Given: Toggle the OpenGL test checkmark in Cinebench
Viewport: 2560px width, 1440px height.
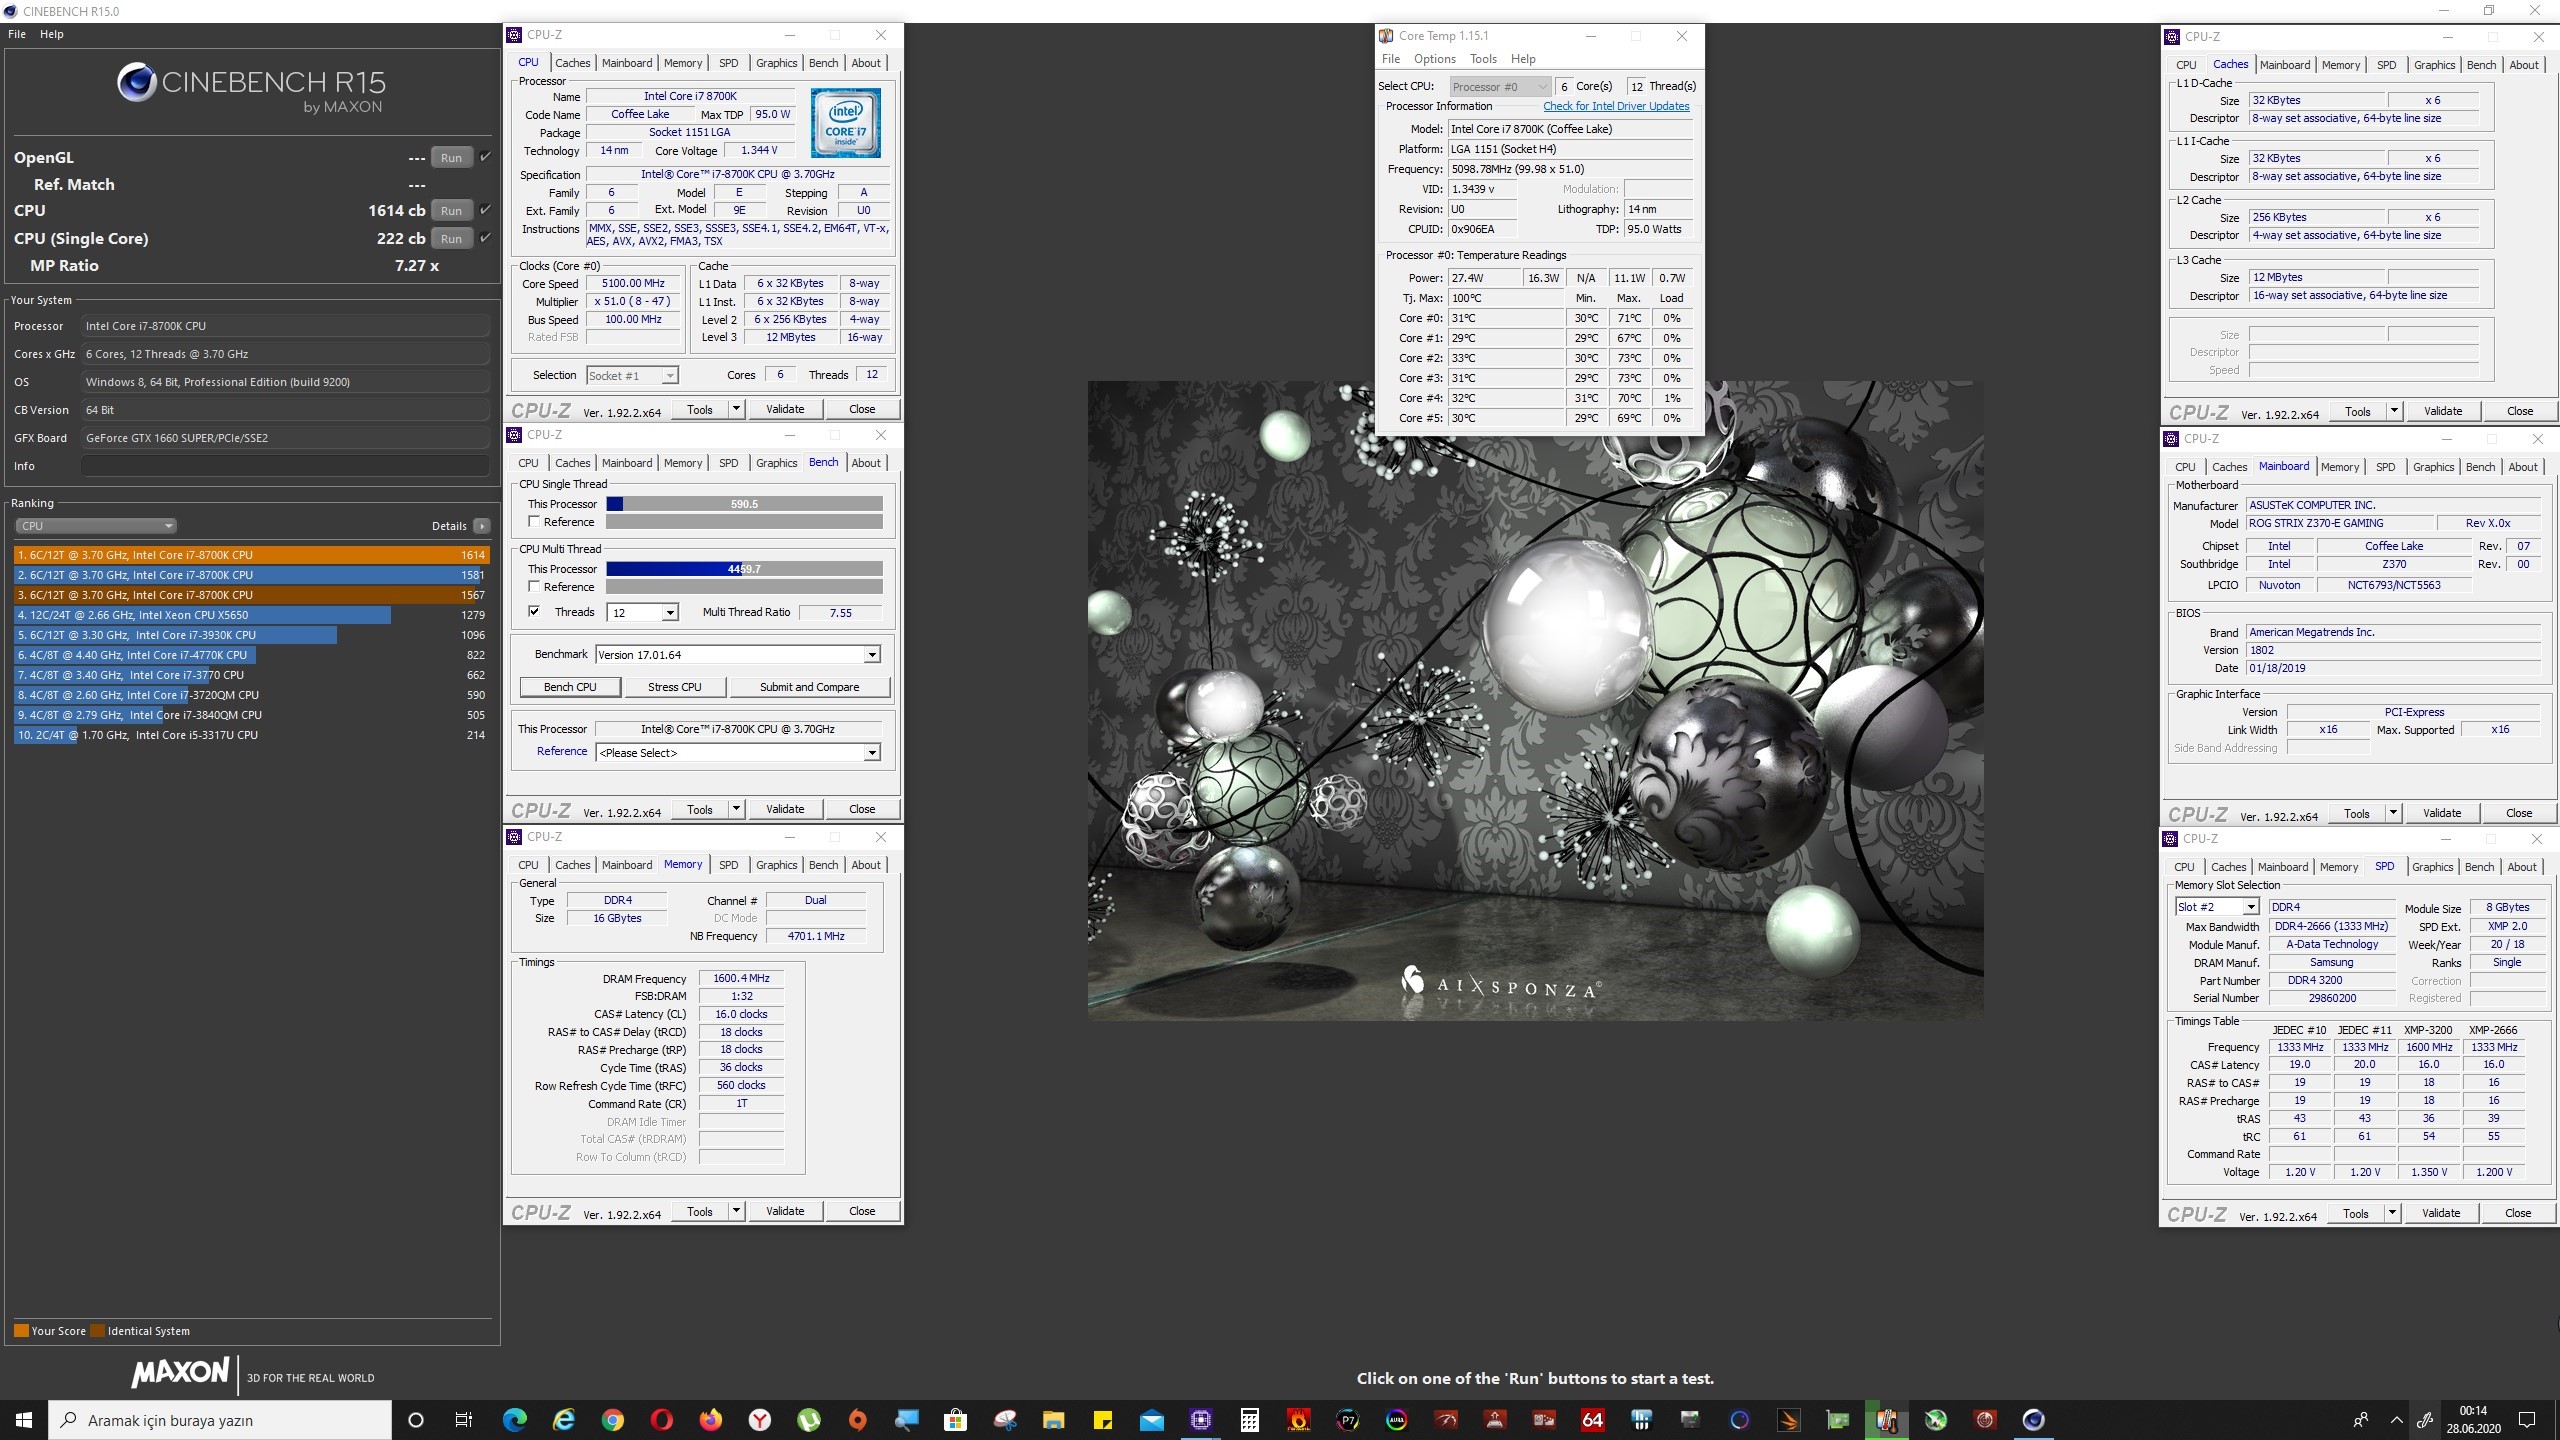Looking at the screenshot, I should coord(486,157).
